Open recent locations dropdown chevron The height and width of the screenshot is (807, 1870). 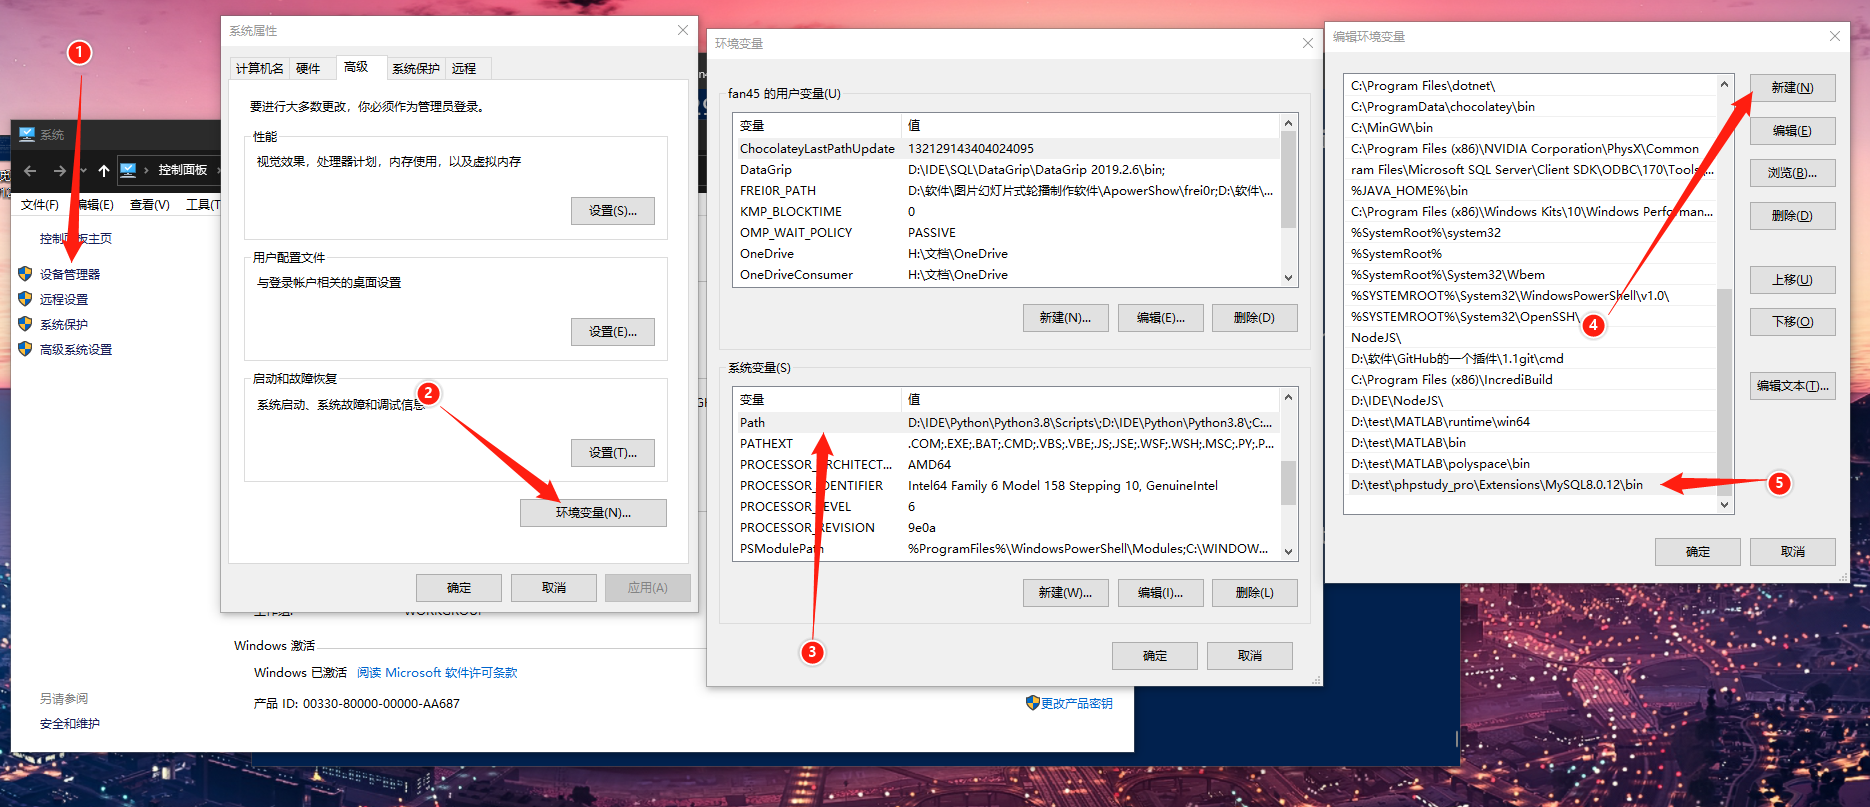83,171
